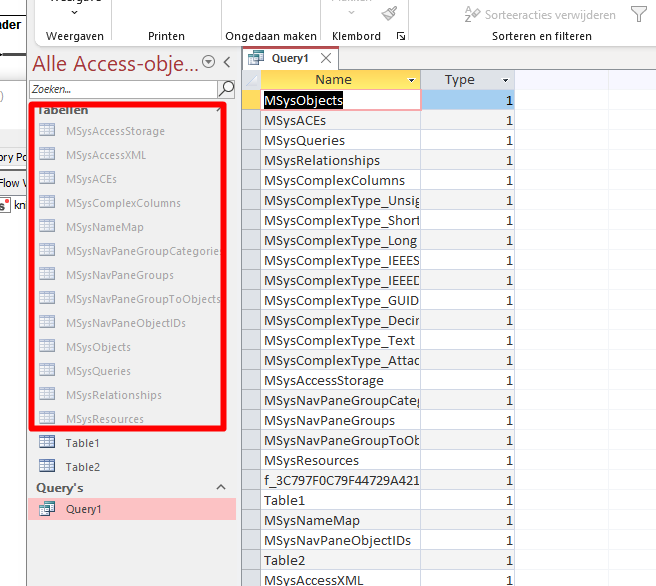Click the MSysNavPaneGroups table icon in pane

(47, 274)
